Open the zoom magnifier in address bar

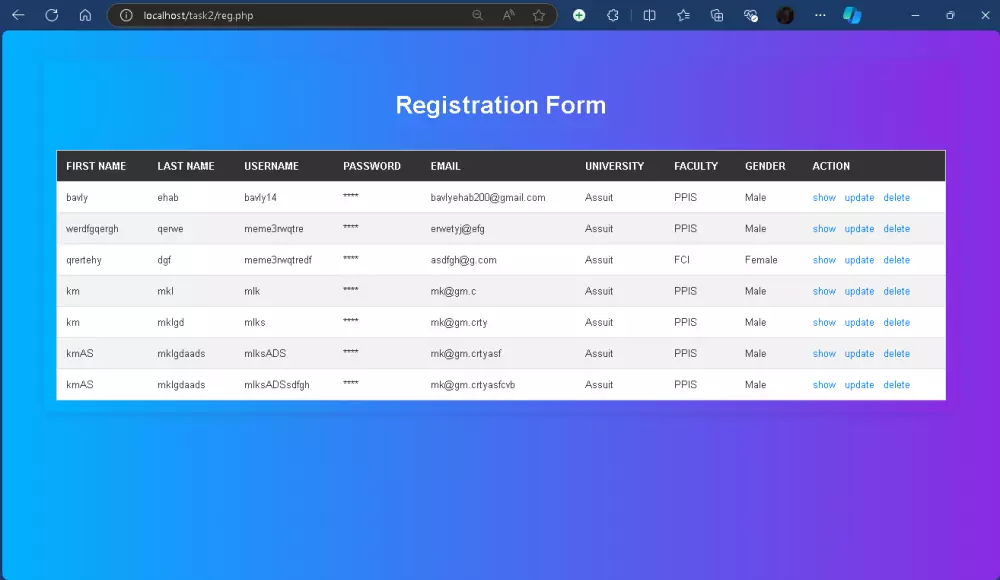pos(478,15)
